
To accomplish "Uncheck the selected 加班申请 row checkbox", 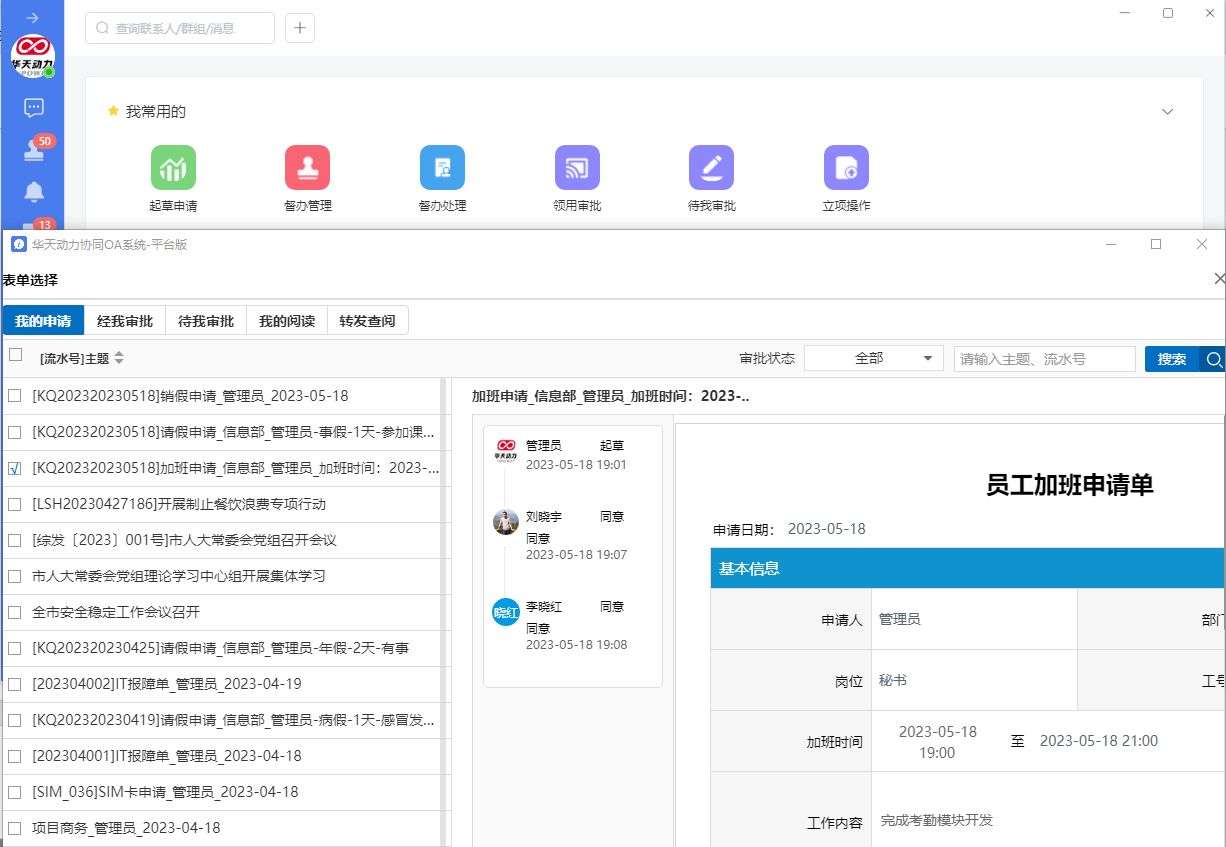I will (14, 468).
